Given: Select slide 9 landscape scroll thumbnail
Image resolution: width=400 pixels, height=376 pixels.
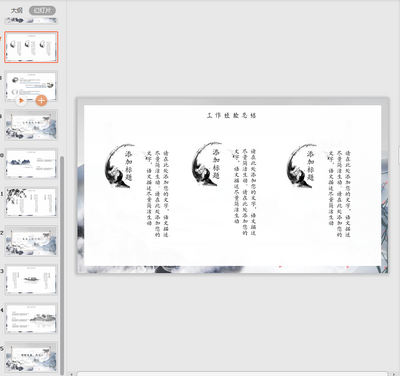Looking at the screenshot, I should coord(31,125).
